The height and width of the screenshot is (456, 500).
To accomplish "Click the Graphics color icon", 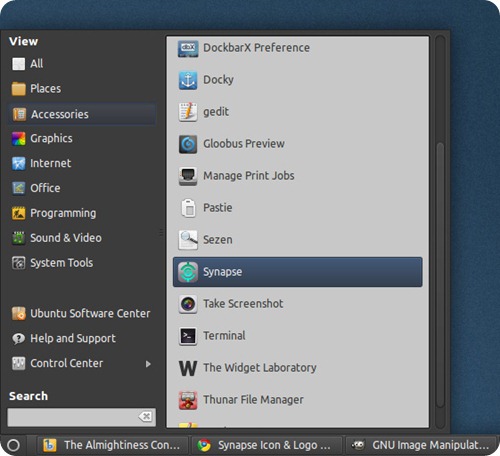I will click(x=18, y=139).
